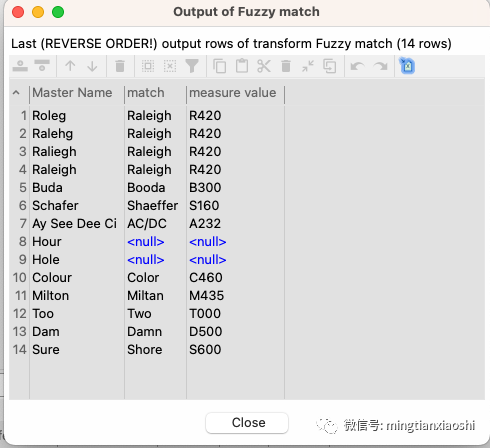This screenshot has height=448, width=490.
Task: Click the redo arrow icon
Action: pyautogui.click(x=380, y=66)
